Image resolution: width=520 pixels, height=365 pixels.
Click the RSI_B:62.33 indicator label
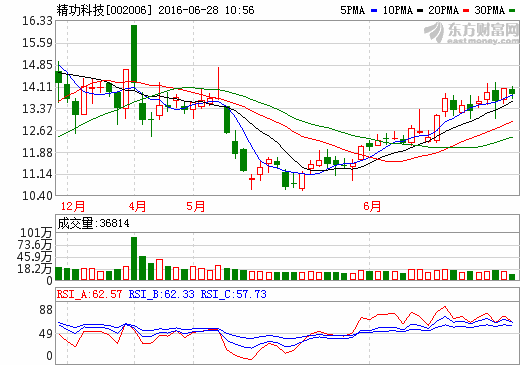point(161,294)
